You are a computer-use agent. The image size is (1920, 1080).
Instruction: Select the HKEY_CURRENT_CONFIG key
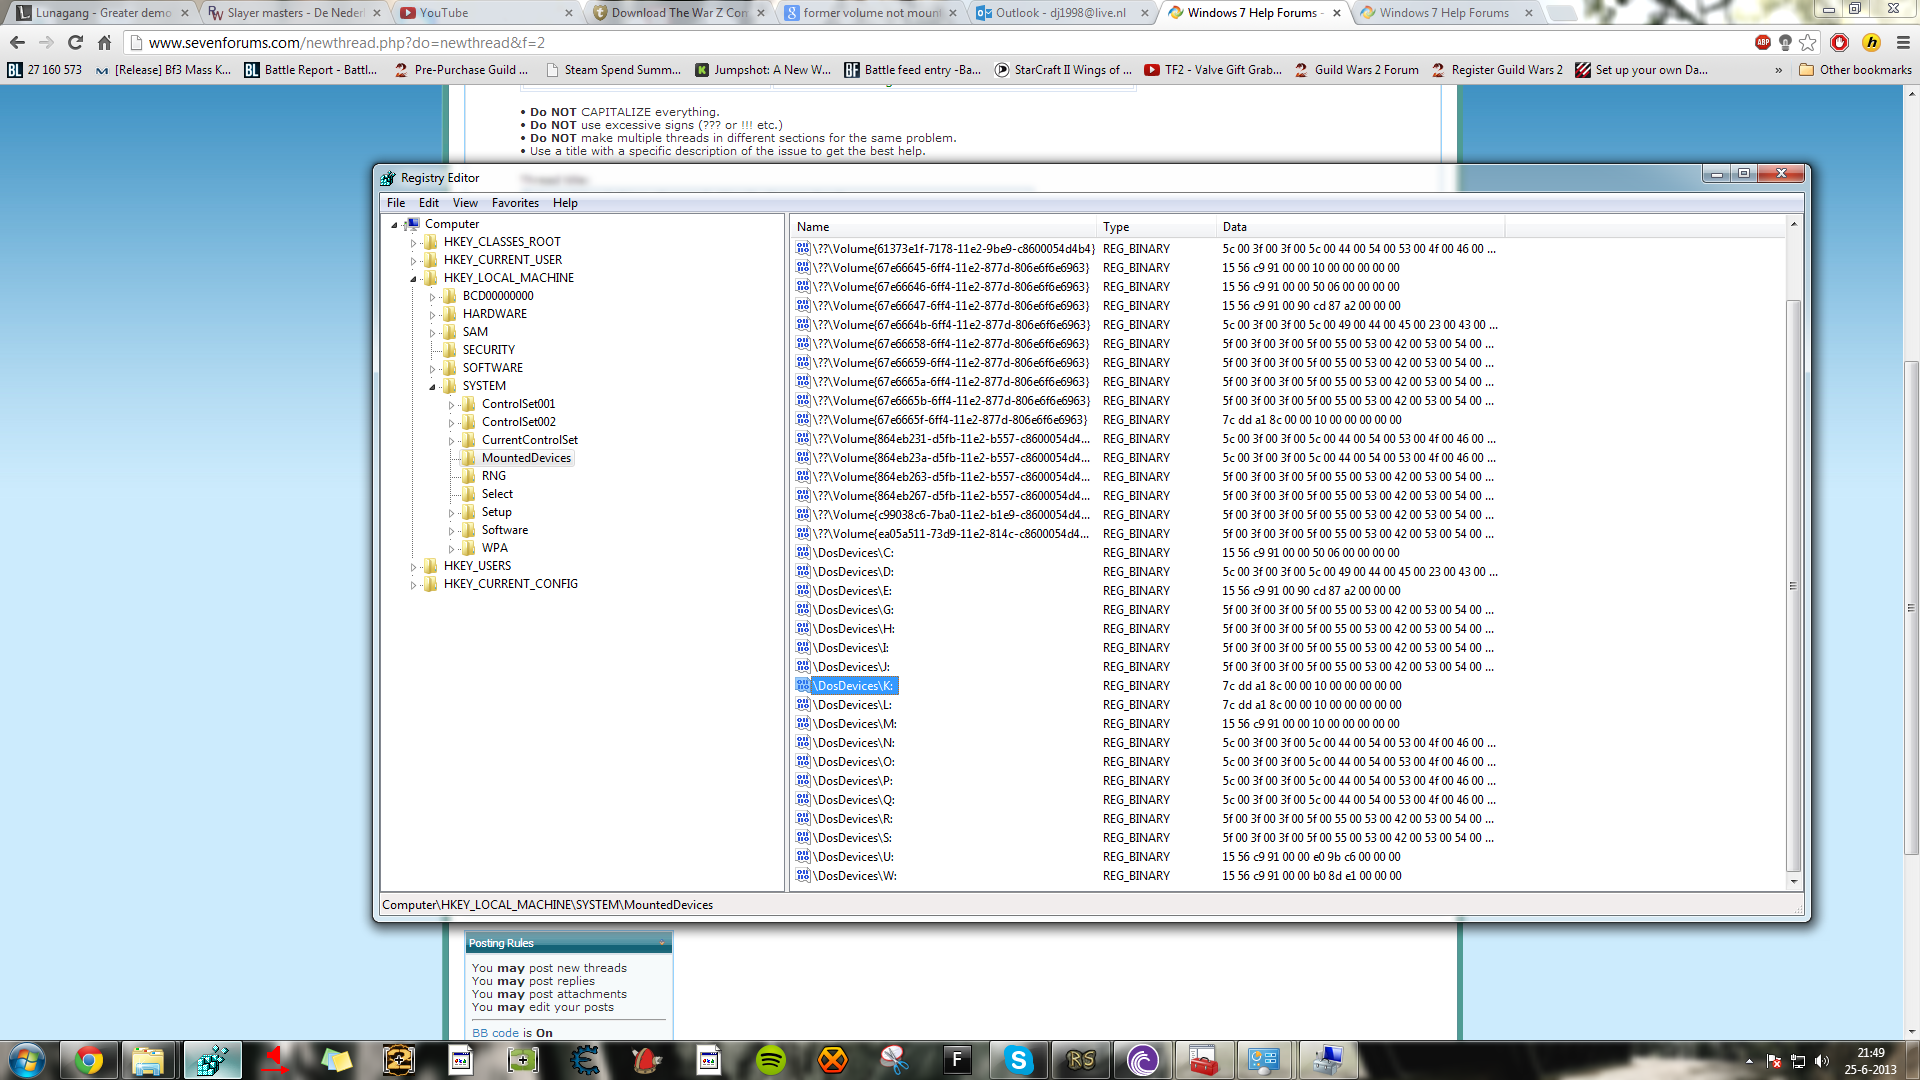click(x=510, y=584)
